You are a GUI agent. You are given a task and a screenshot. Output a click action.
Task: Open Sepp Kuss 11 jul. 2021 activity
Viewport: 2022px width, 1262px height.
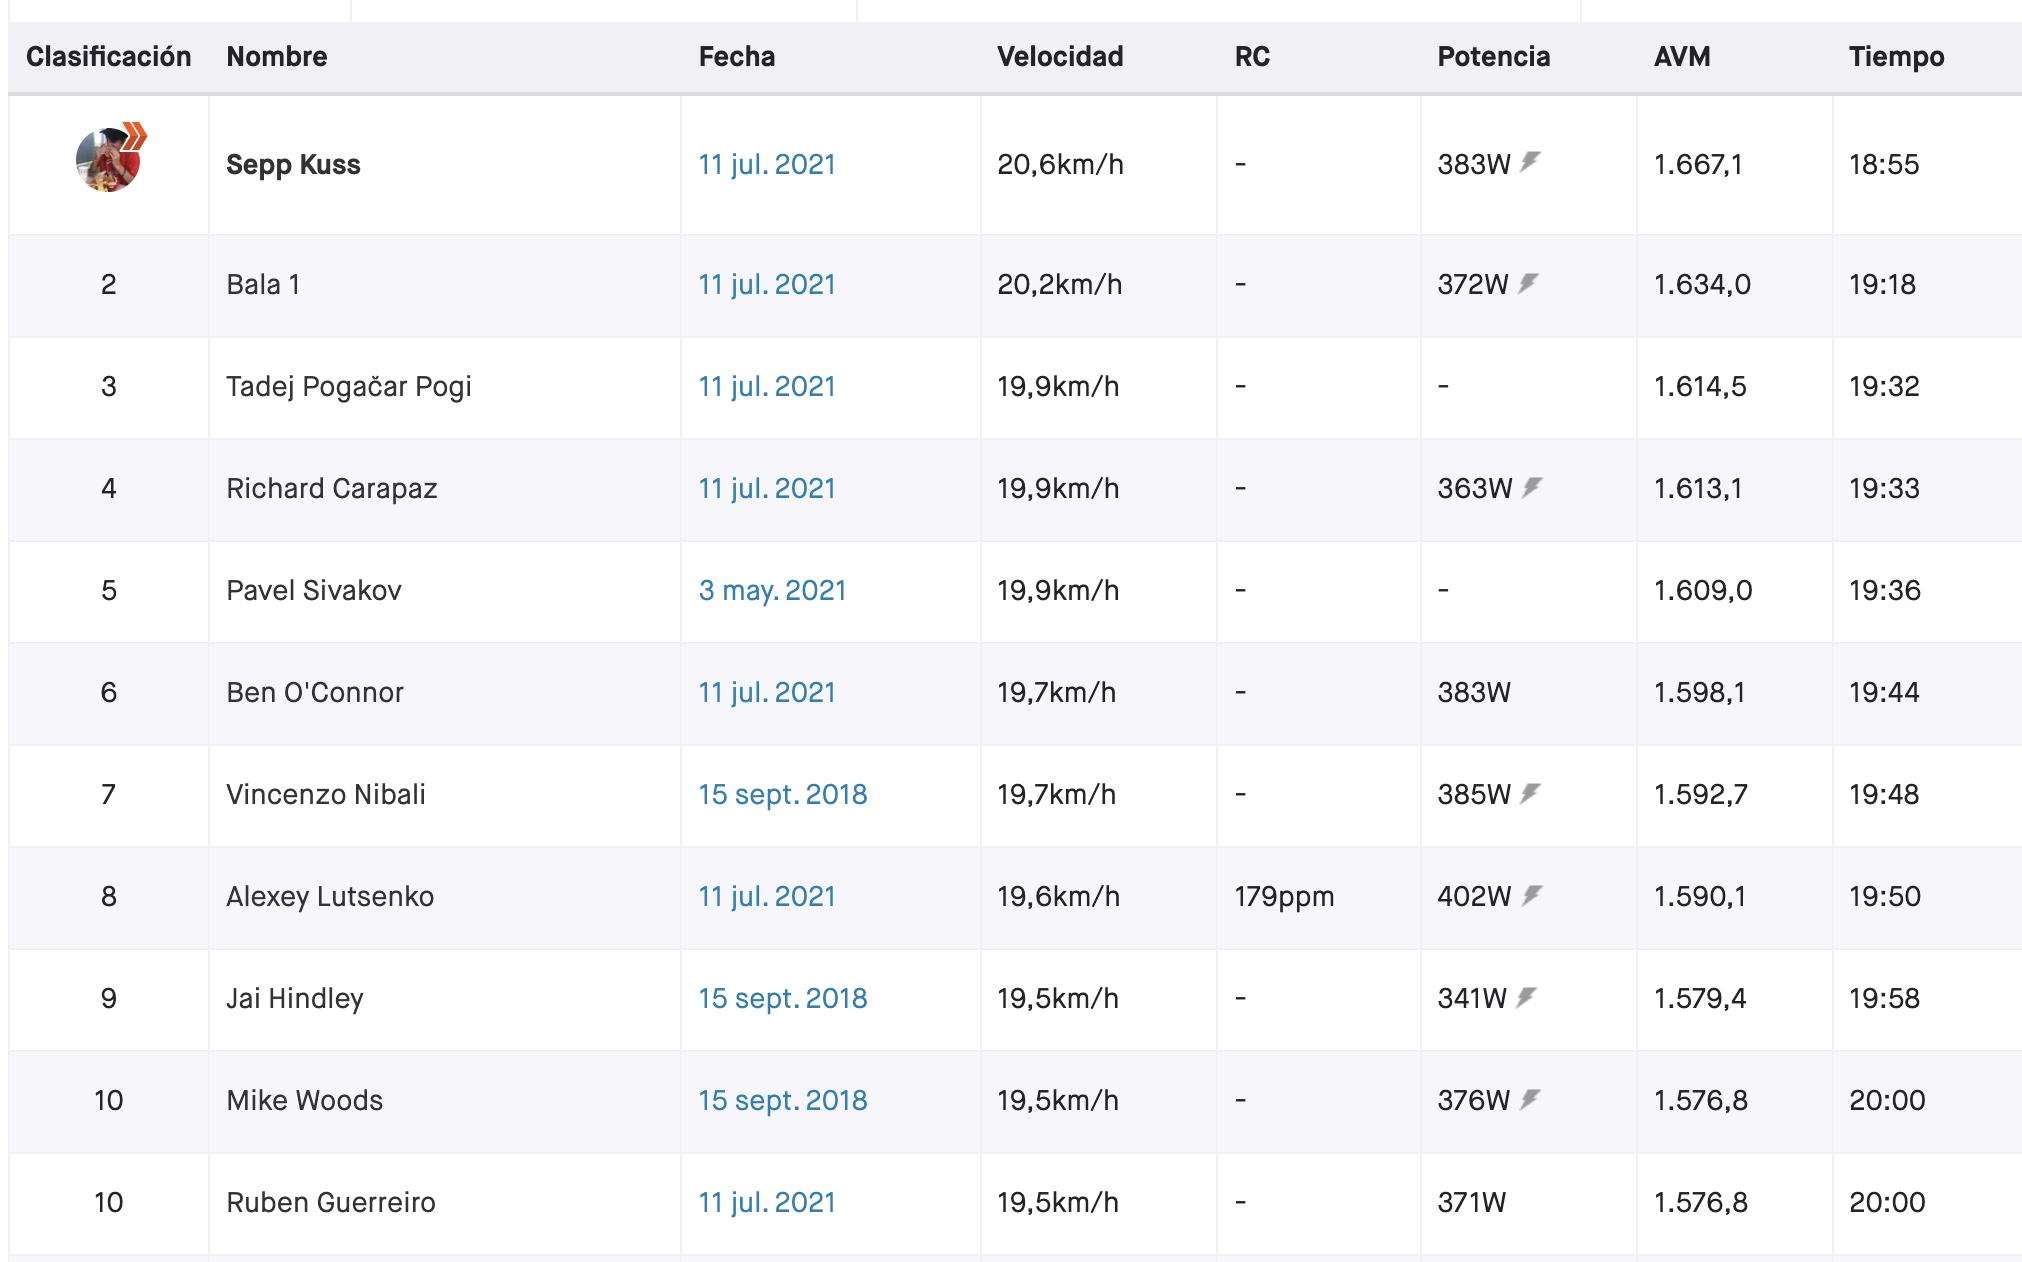tap(766, 164)
